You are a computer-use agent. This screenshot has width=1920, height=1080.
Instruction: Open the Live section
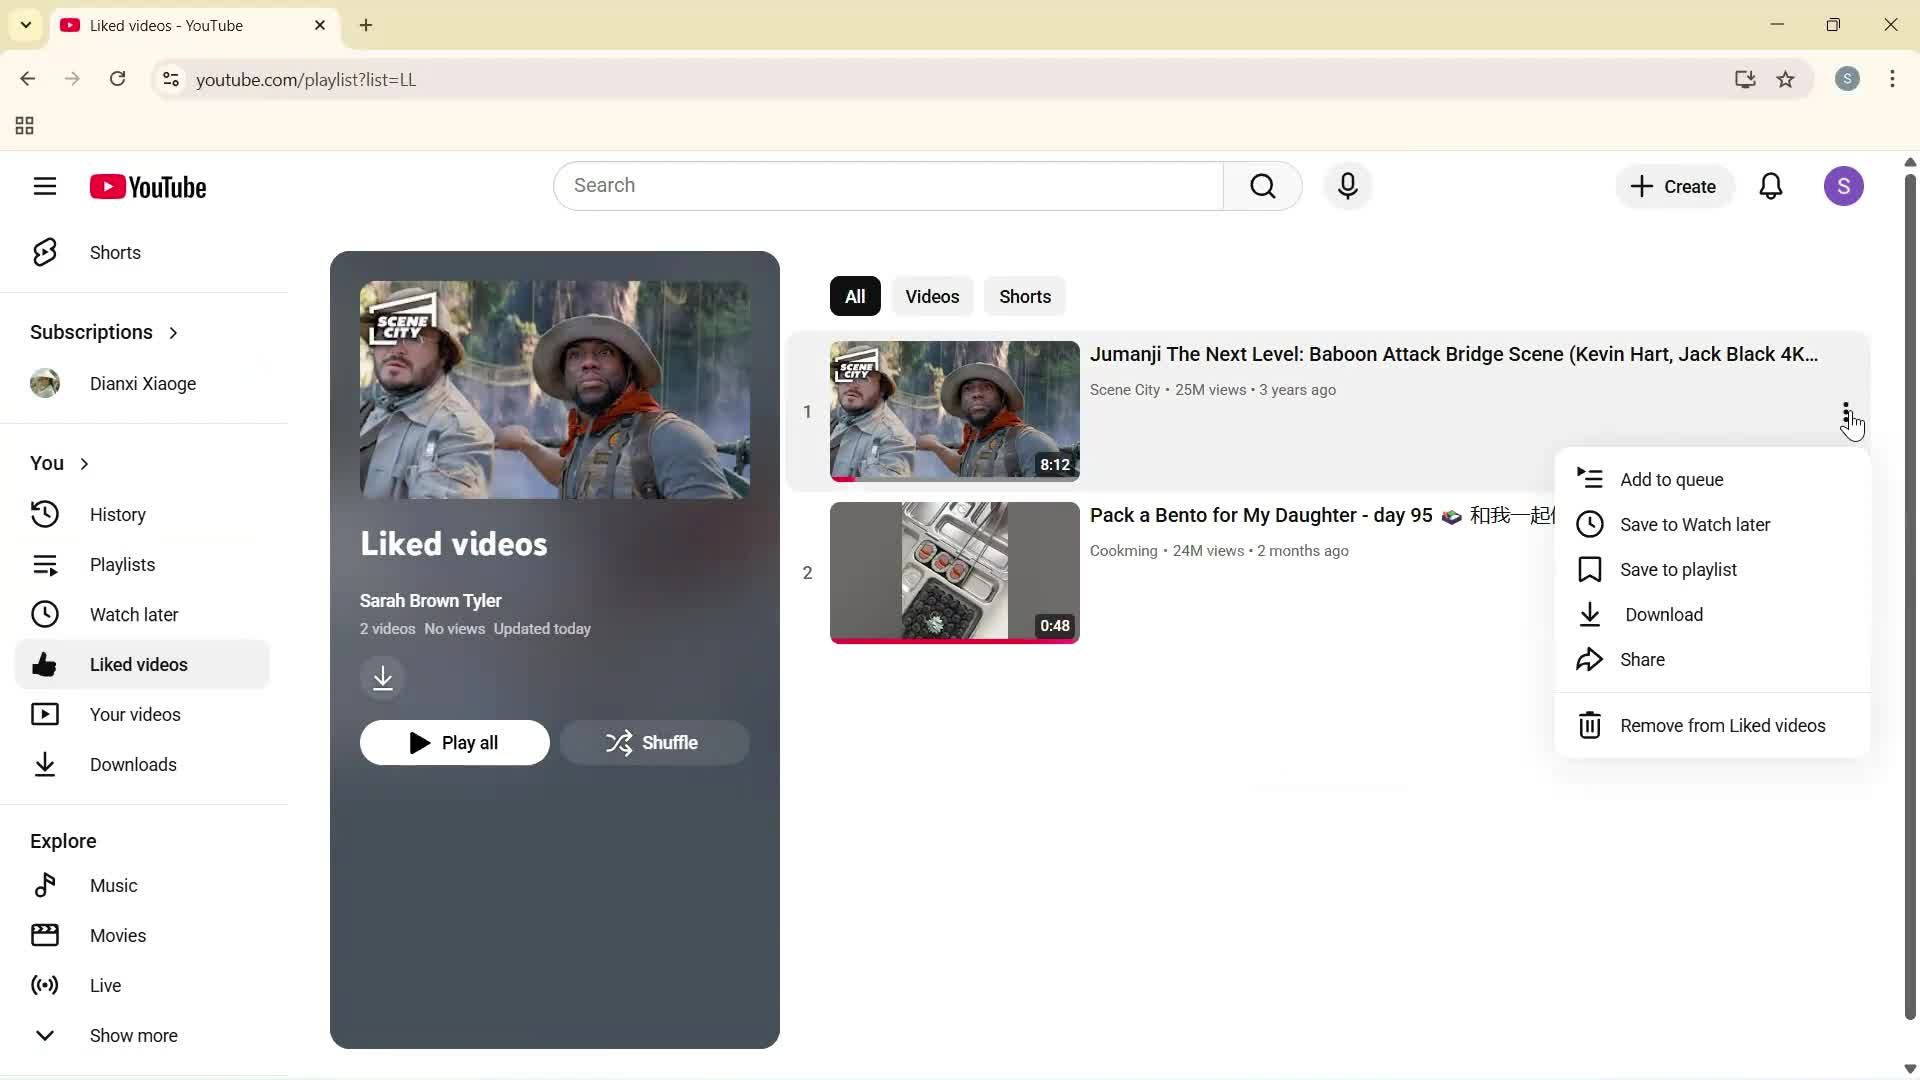[x=104, y=985]
